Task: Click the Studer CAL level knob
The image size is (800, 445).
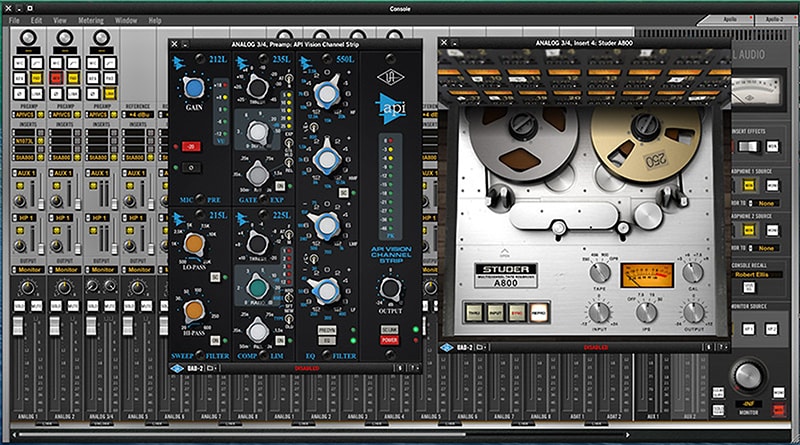Action: pos(693,273)
